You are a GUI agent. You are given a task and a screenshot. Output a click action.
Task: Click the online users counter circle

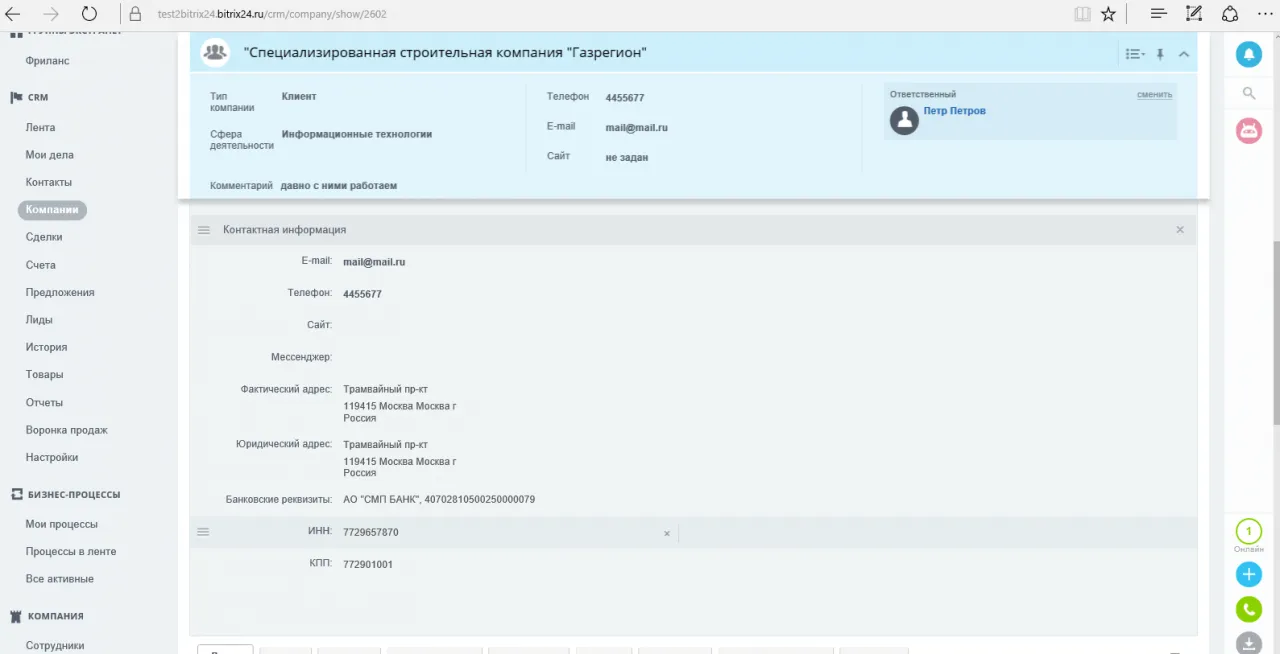click(x=1248, y=532)
